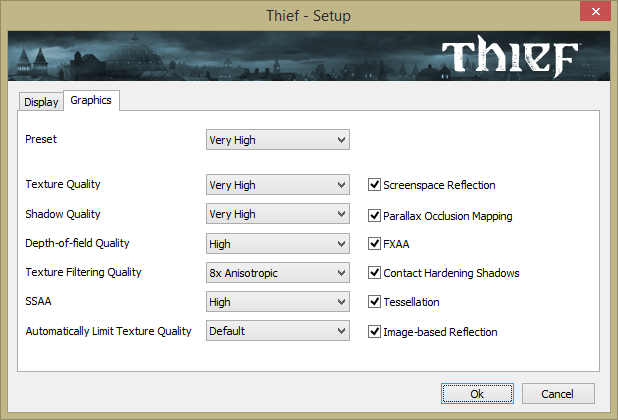Click the "Thief - Setup" window title
618x420 pixels.
pyautogui.click(x=308, y=16)
